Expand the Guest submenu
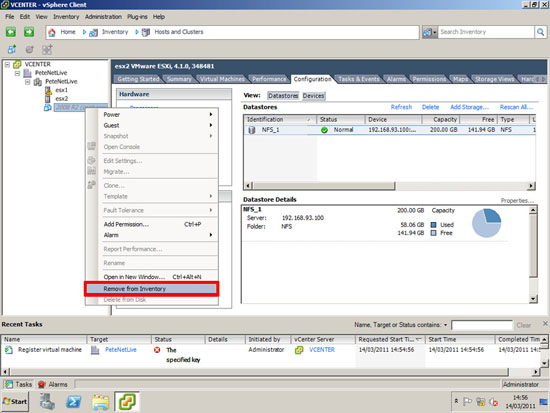The width and height of the screenshot is (550, 413). click(x=158, y=126)
